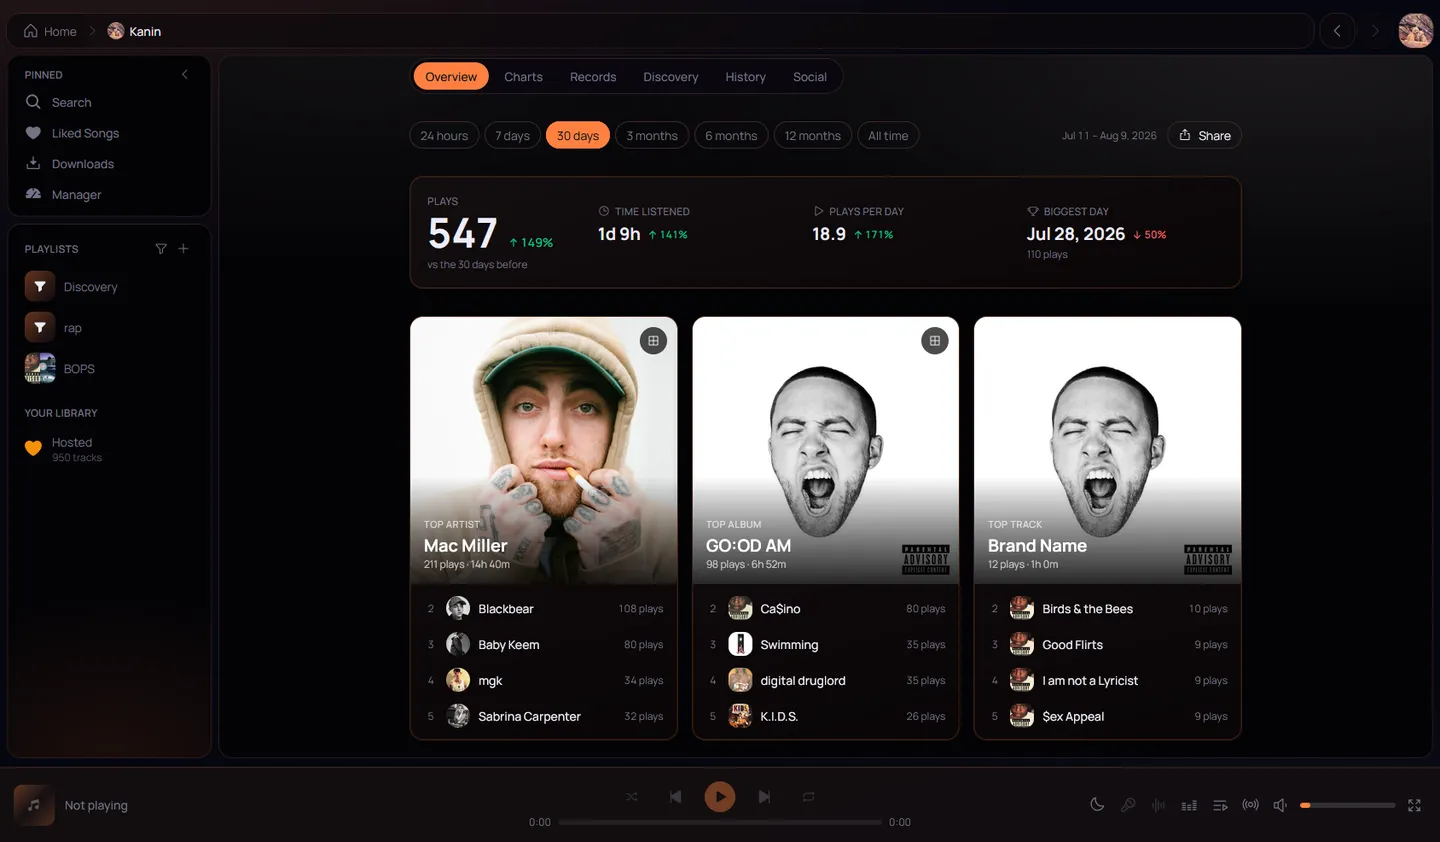Open album Swimming row
This screenshot has width=1440, height=842.
(826, 645)
